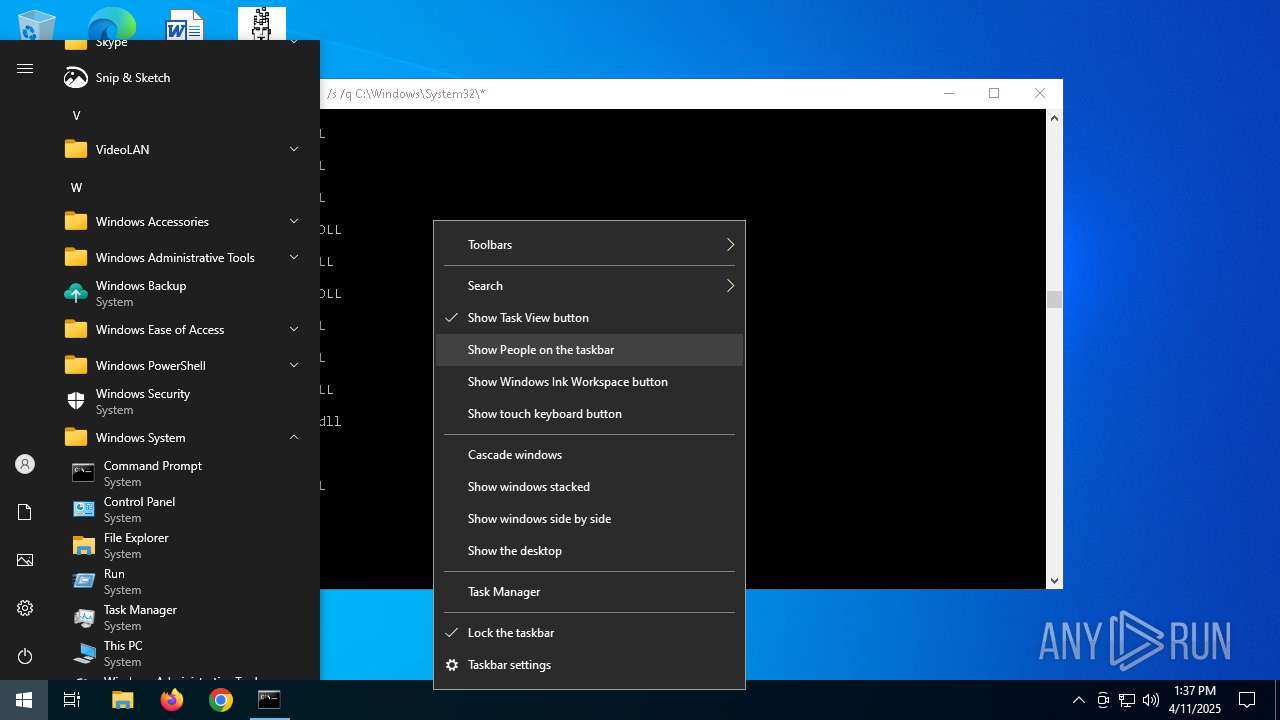Image resolution: width=1280 pixels, height=720 pixels.
Task: Click console scrollbar up arrow
Action: 1054,118
